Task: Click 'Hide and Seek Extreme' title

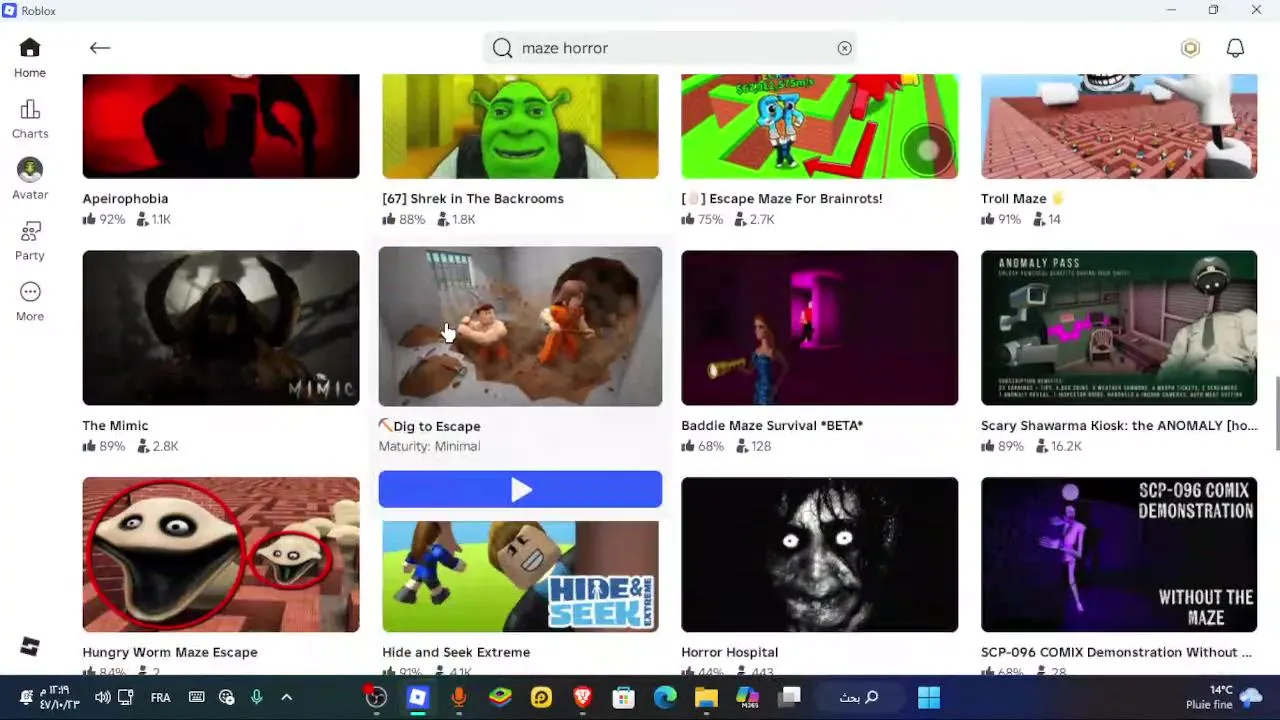Action: tap(456, 652)
